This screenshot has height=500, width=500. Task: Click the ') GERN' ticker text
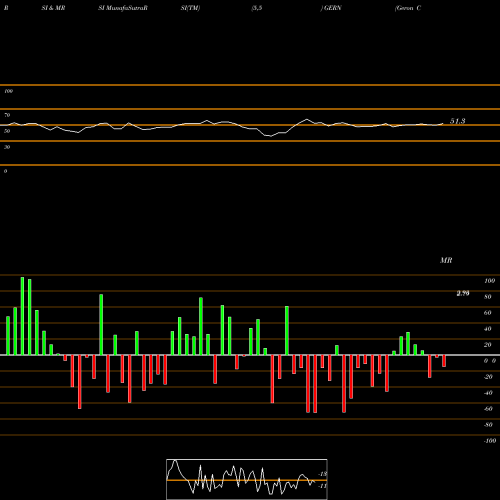(331, 8)
